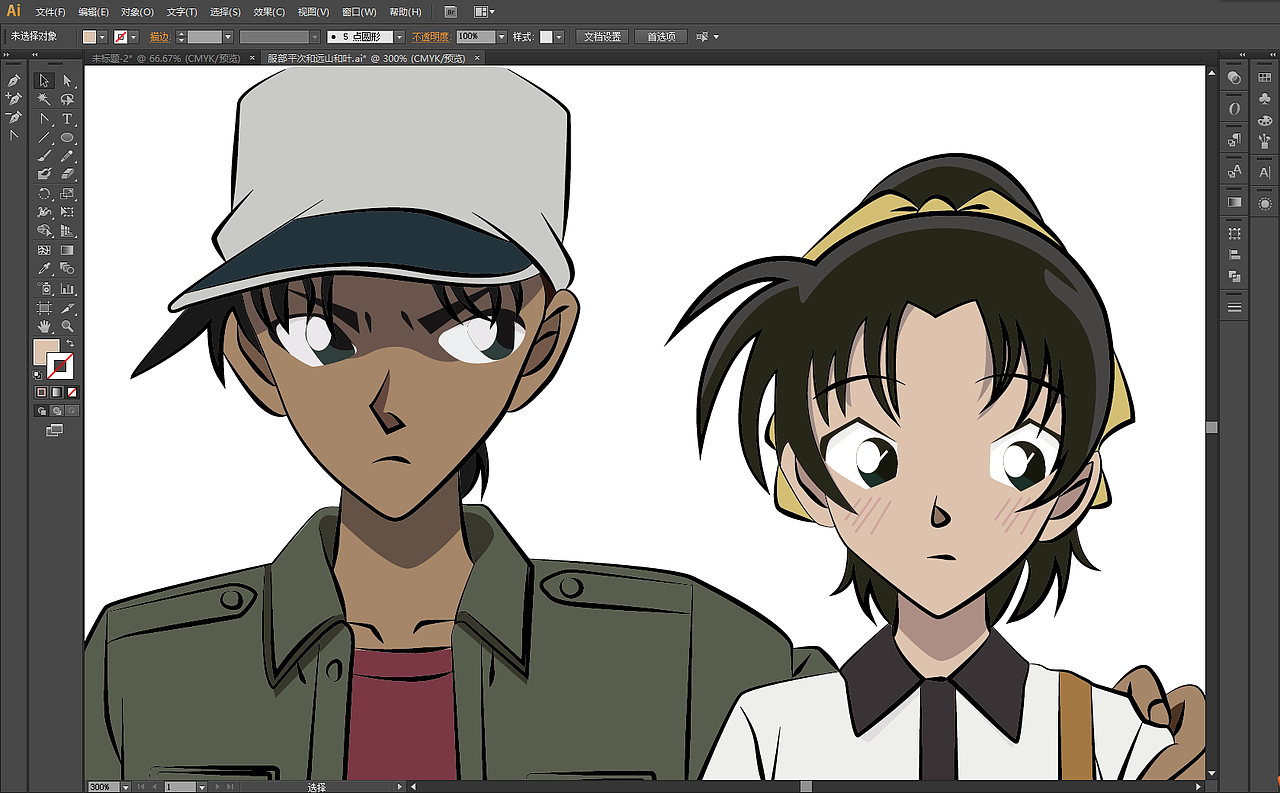The width and height of the screenshot is (1280, 793).
Task: Expand the 样式 style dropdown arrow
Action: click(x=559, y=37)
